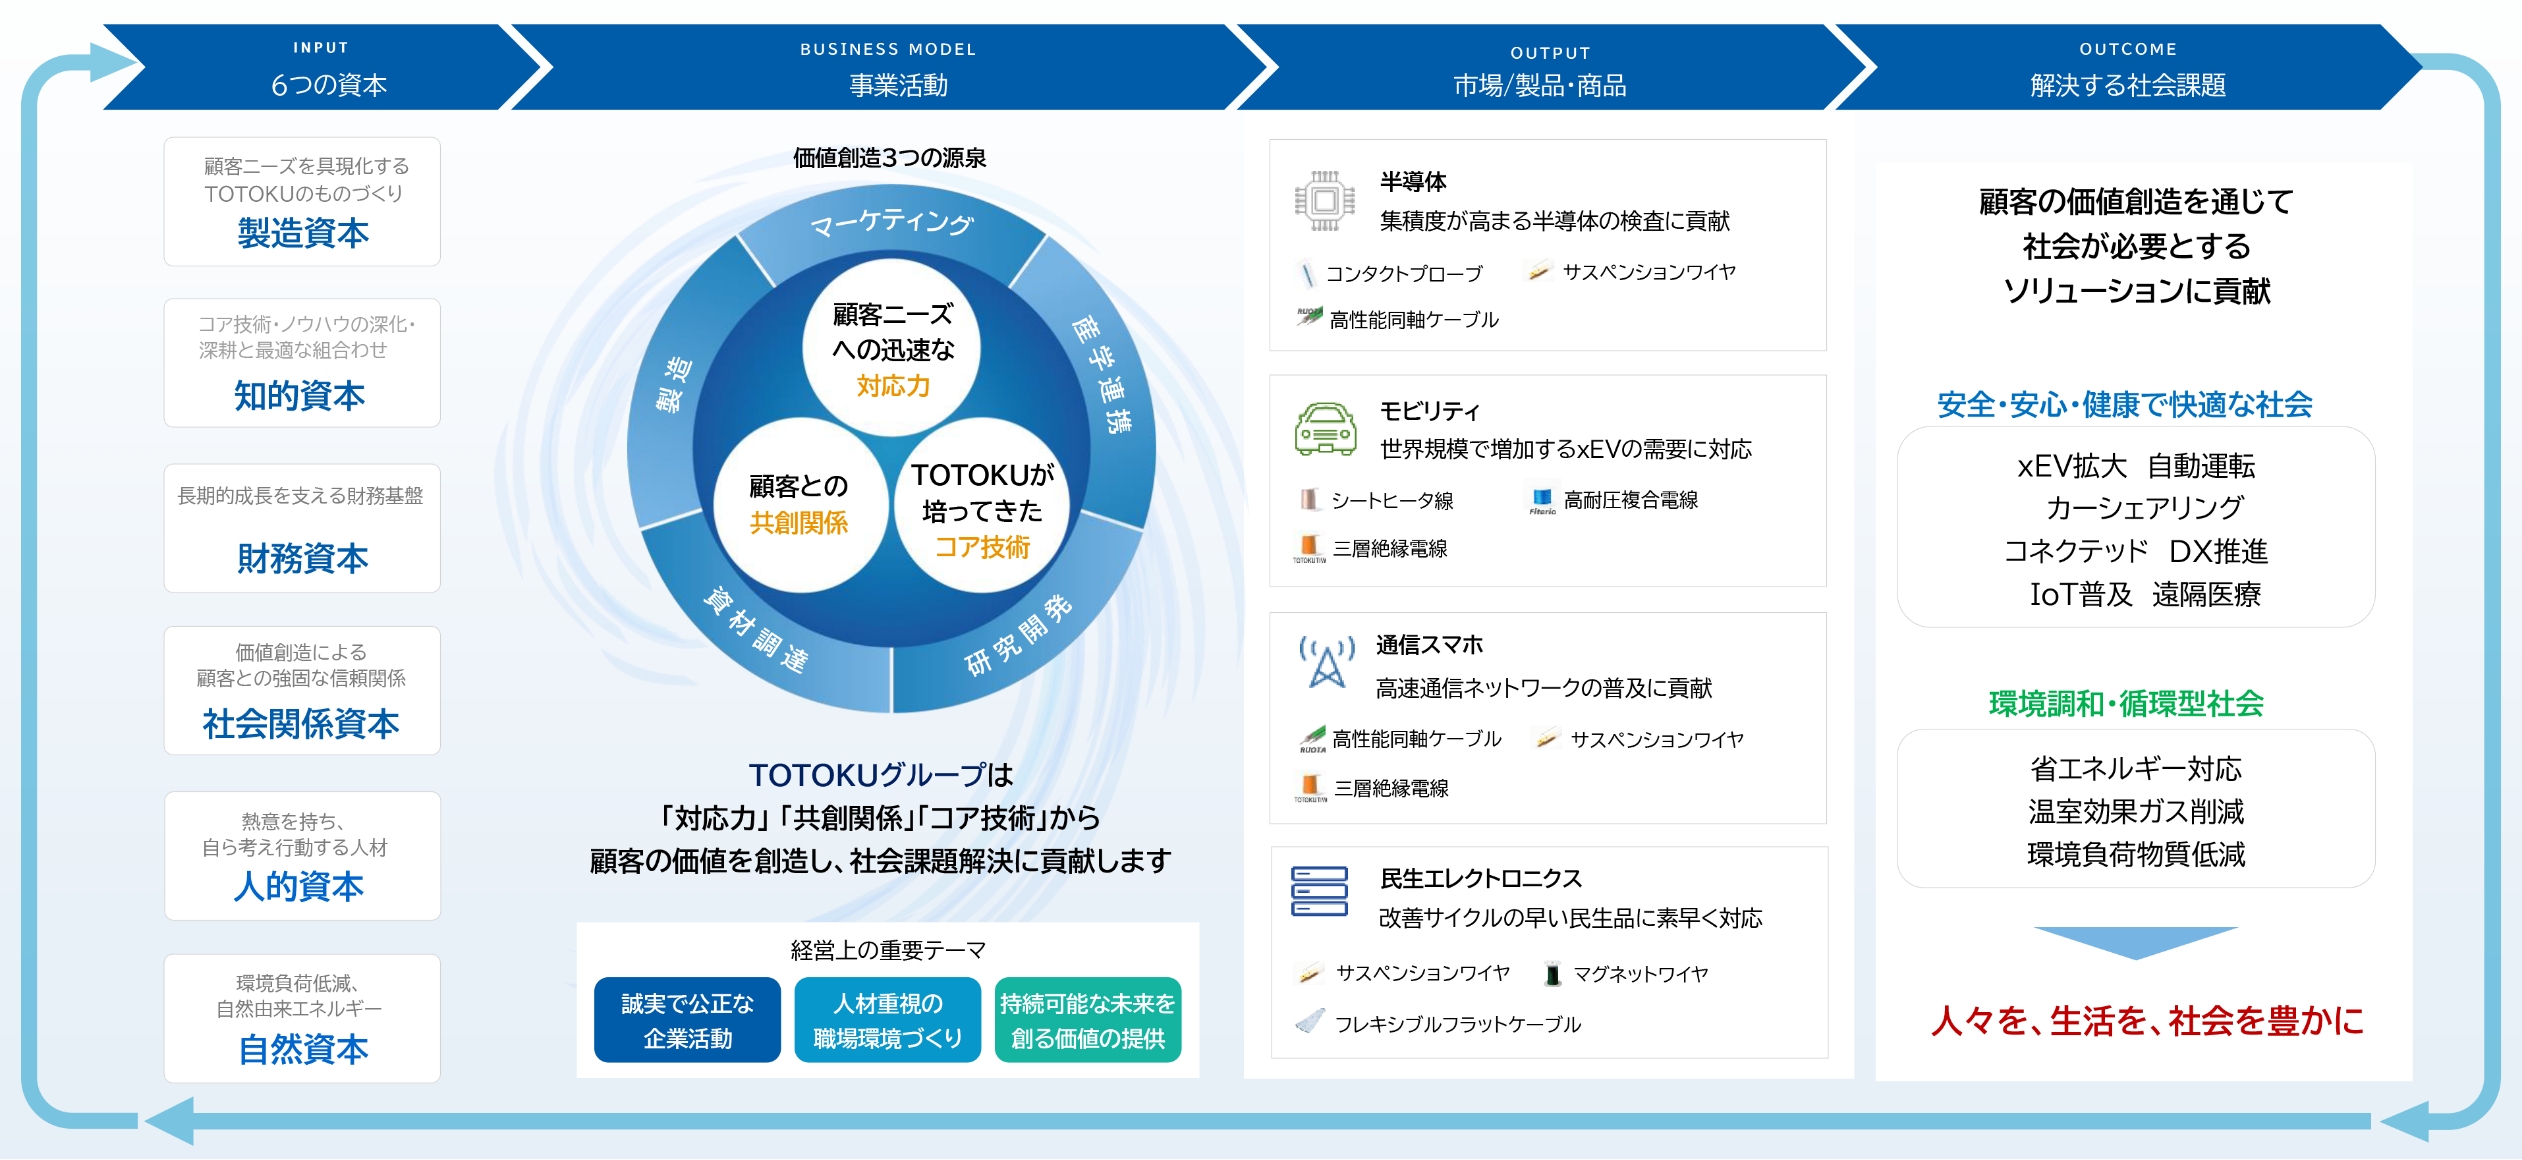2522x1160 pixels.
Task: Click the 人材重視の職場環境づくり theme button
Action: click(x=888, y=1020)
